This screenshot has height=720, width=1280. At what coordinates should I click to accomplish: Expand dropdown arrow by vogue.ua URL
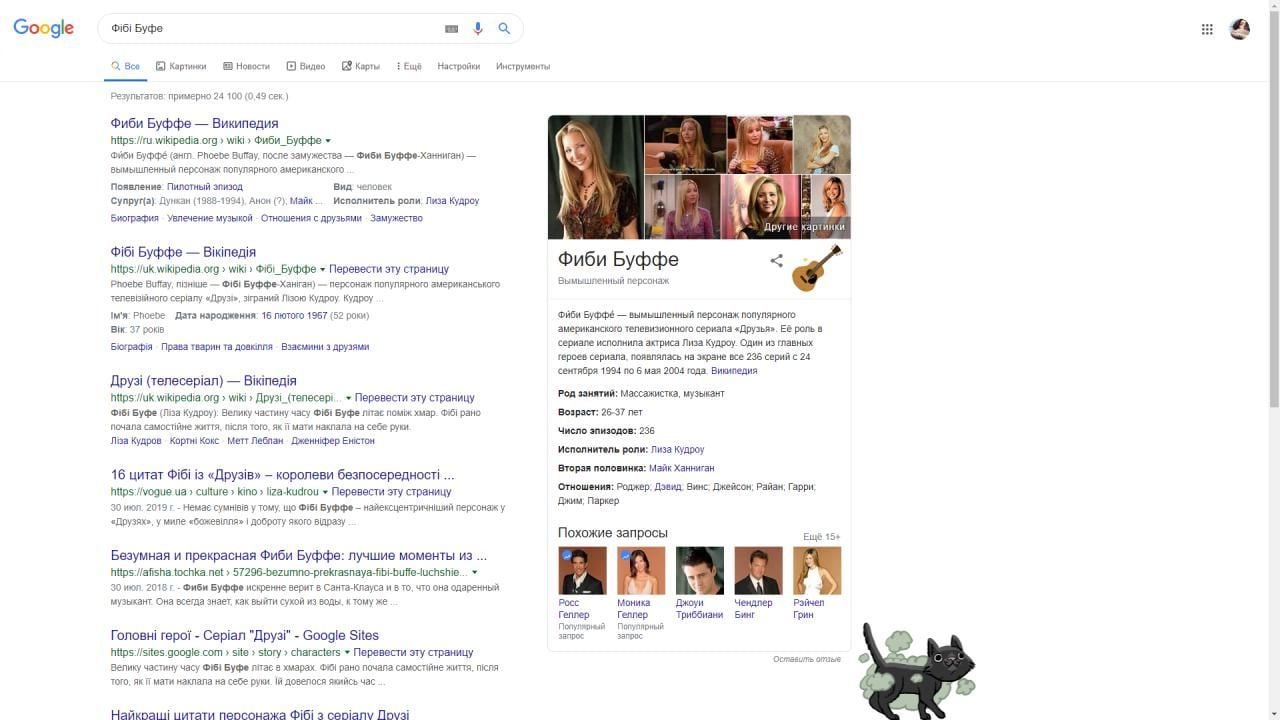click(325, 492)
